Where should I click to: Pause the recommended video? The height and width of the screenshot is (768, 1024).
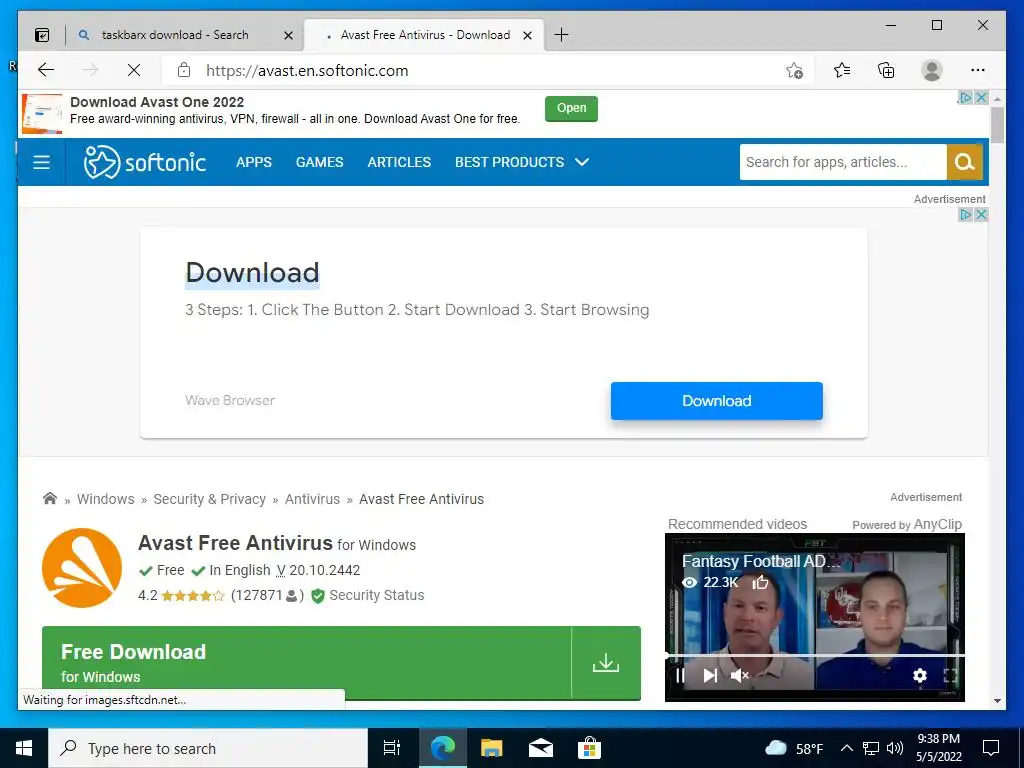coord(680,676)
